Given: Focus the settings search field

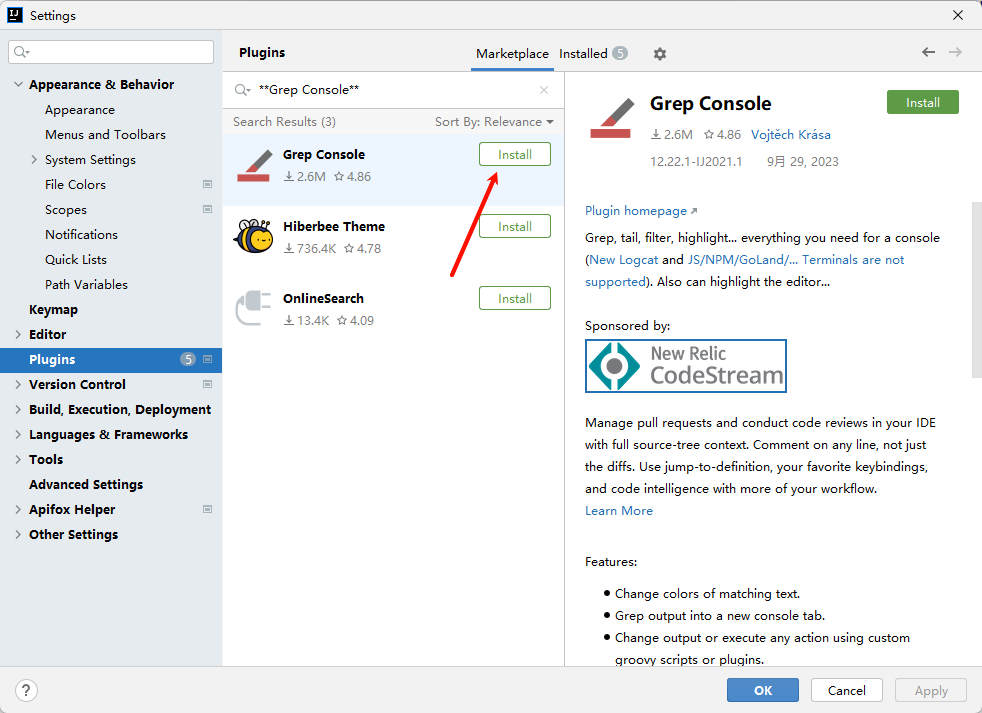Looking at the screenshot, I should pos(111,52).
